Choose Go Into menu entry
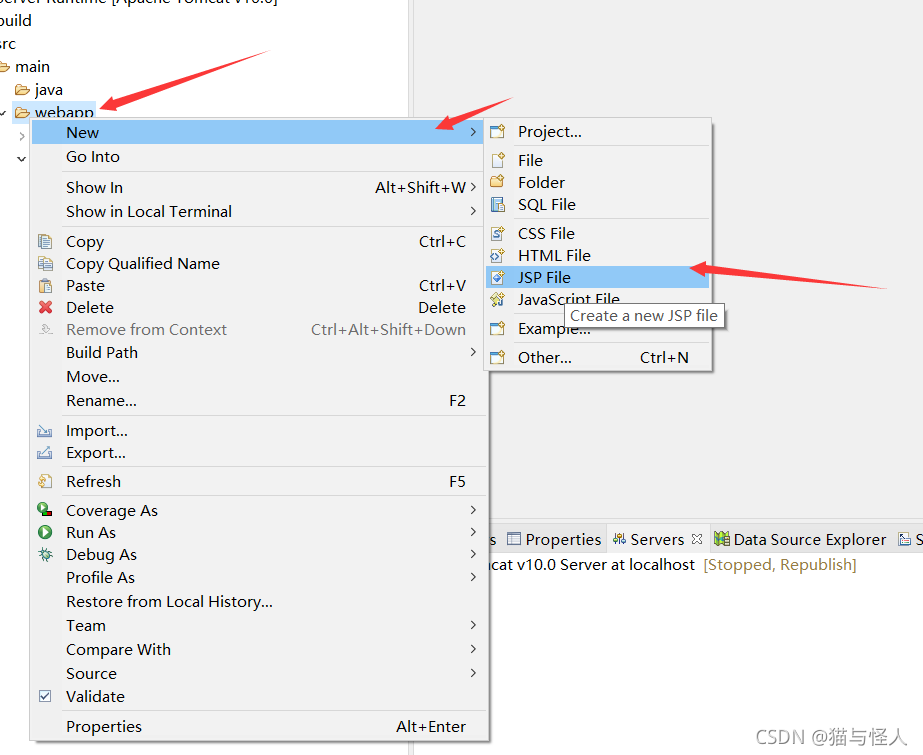Image resolution: width=923 pixels, height=755 pixels. pyautogui.click(x=259, y=157)
